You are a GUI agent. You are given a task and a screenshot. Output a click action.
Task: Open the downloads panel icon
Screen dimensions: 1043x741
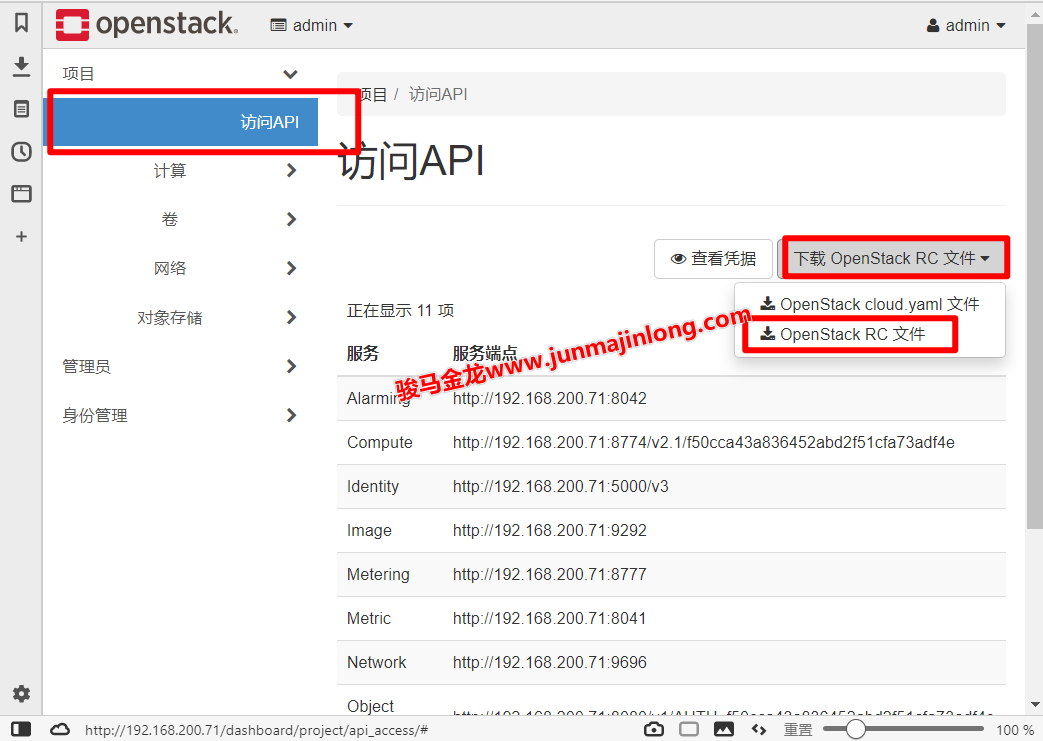pos(21,66)
